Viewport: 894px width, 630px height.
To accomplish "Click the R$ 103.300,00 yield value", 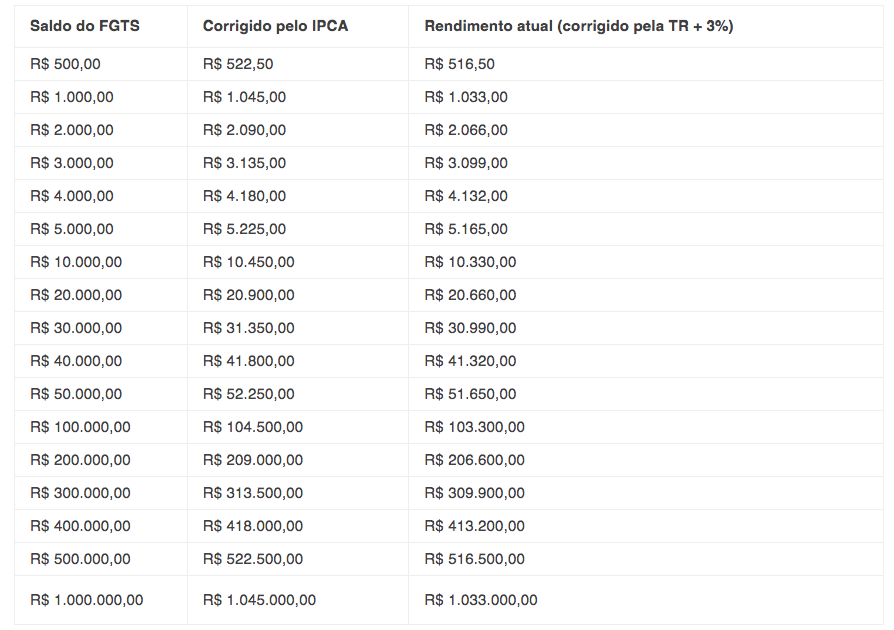I will pyautogui.click(x=474, y=428).
